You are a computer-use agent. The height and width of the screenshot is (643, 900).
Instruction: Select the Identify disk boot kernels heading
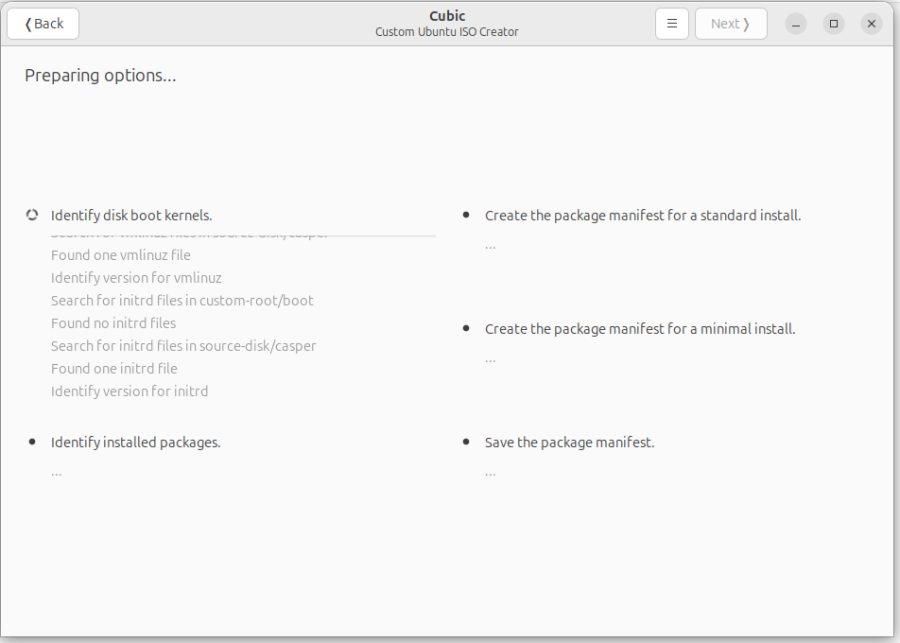coord(131,215)
